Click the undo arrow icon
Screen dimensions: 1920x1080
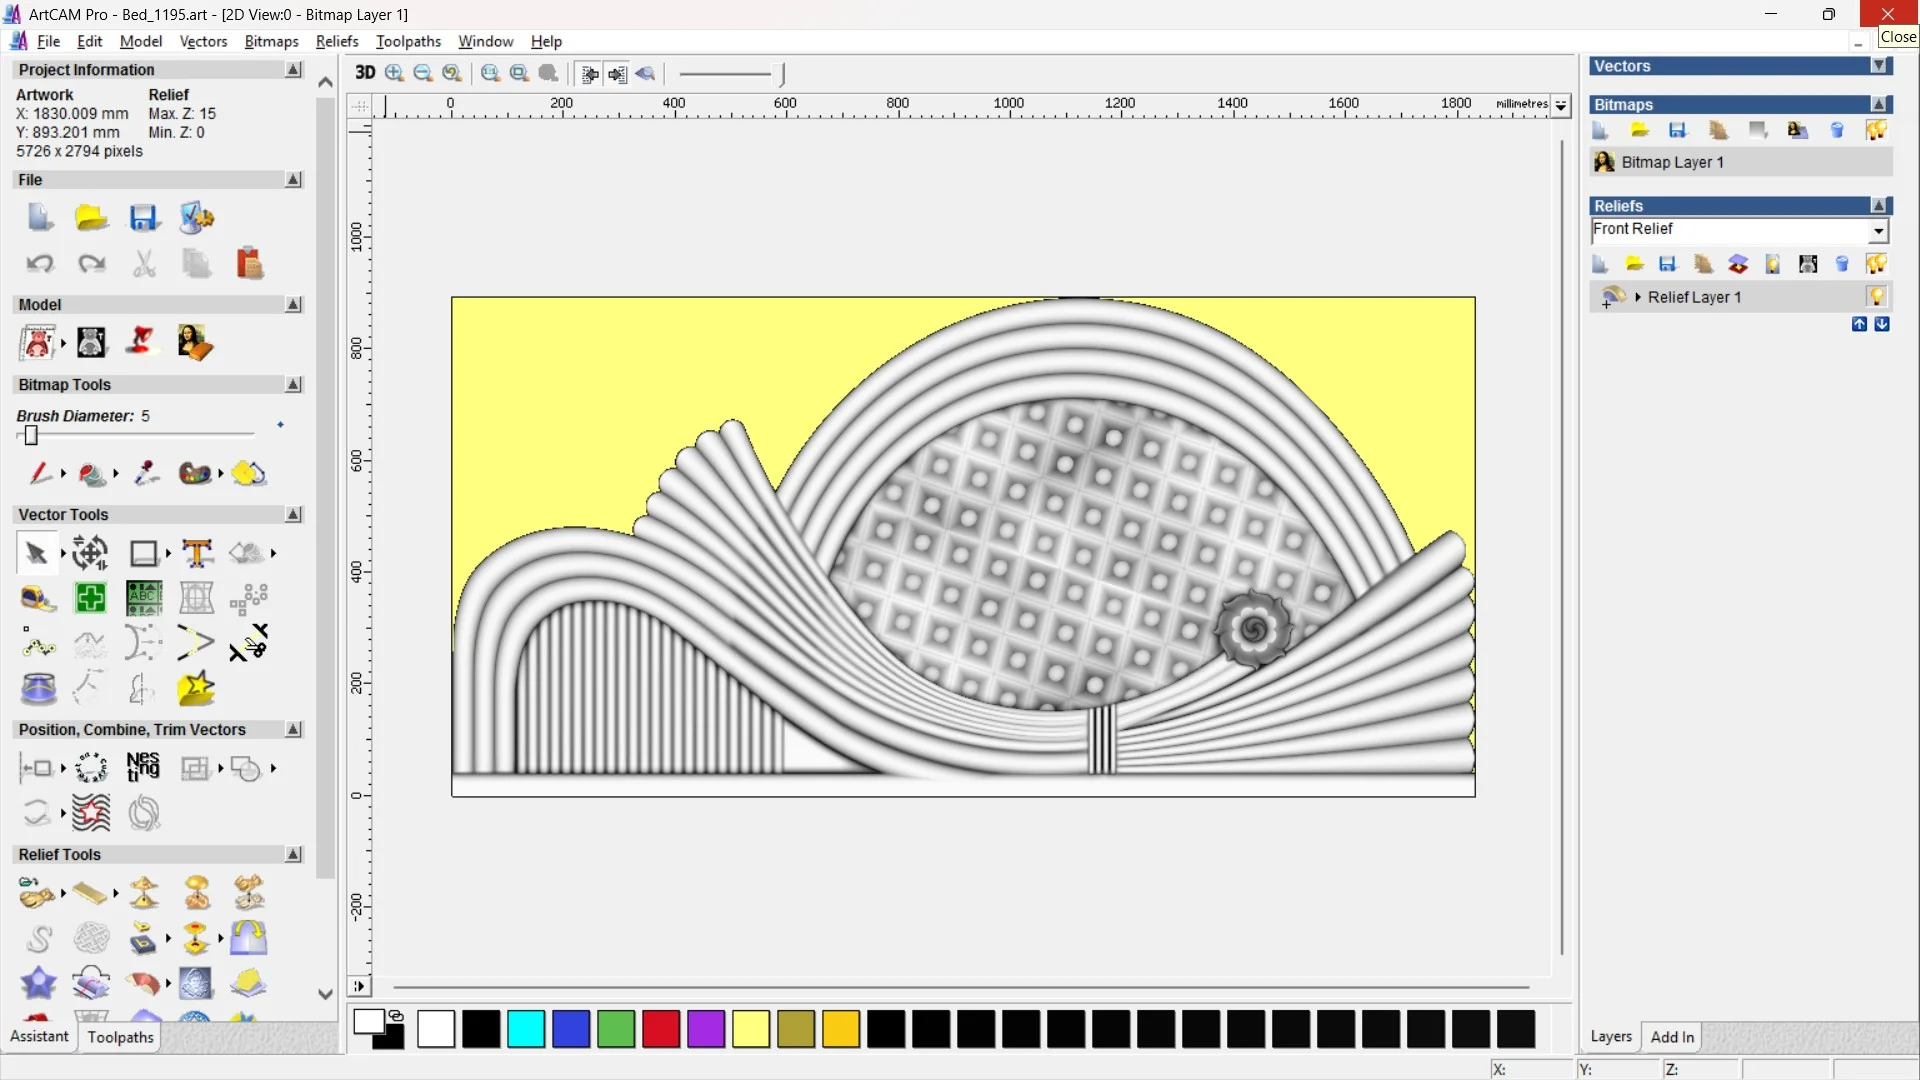40,263
